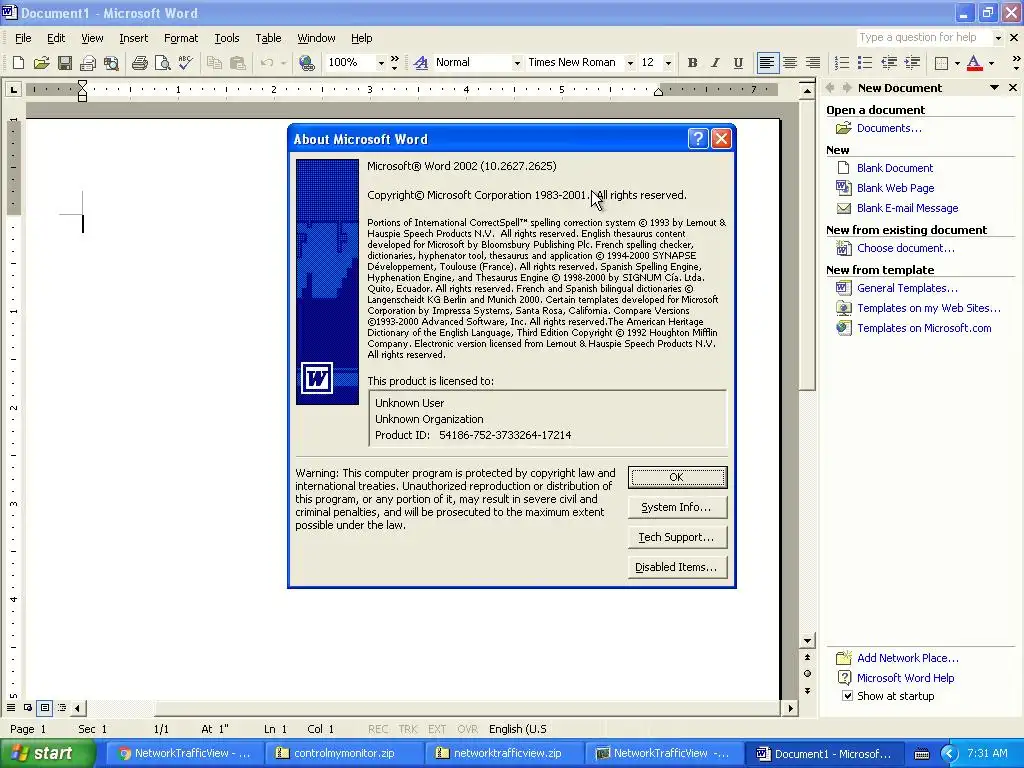Click the General Templates link
The width and height of the screenshot is (1024, 768).
click(x=907, y=288)
